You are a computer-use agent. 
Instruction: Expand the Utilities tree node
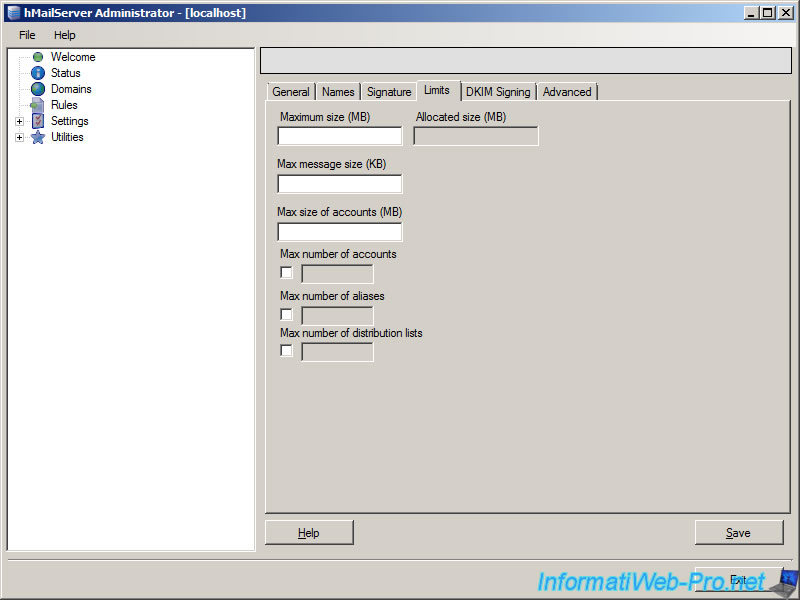20,137
